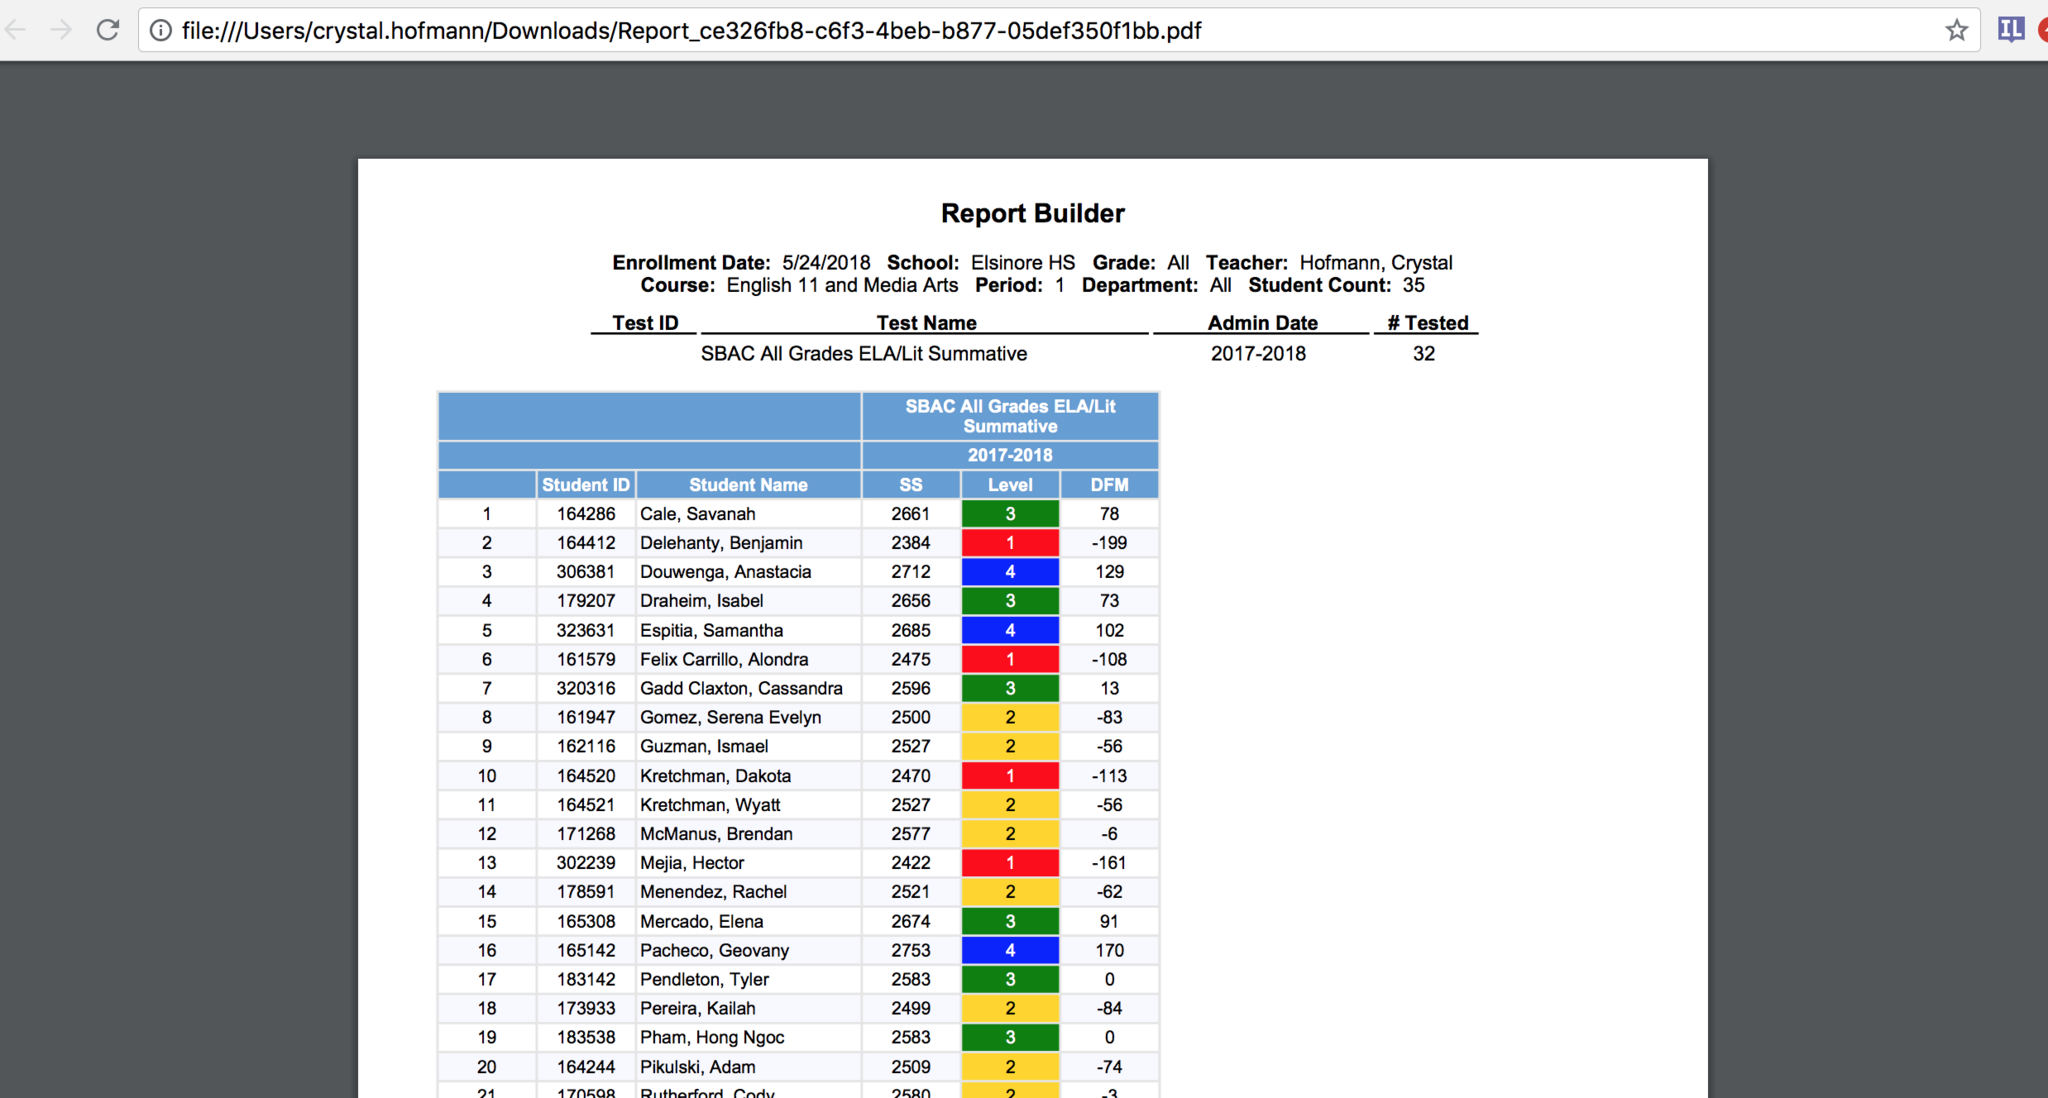Open the site info icon

(x=160, y=31)
